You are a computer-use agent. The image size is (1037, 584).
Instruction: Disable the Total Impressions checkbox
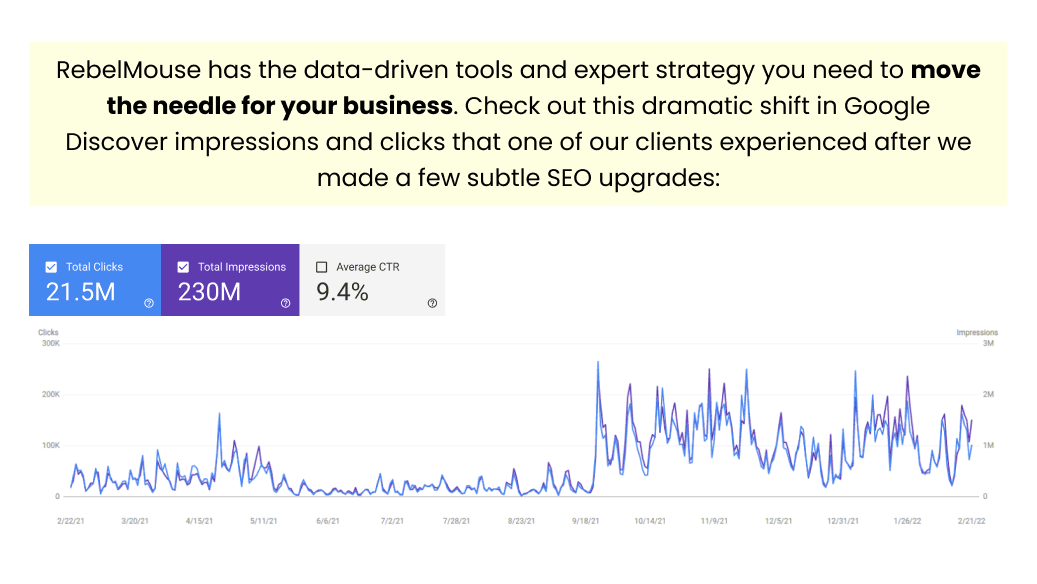tap(183, 266)
